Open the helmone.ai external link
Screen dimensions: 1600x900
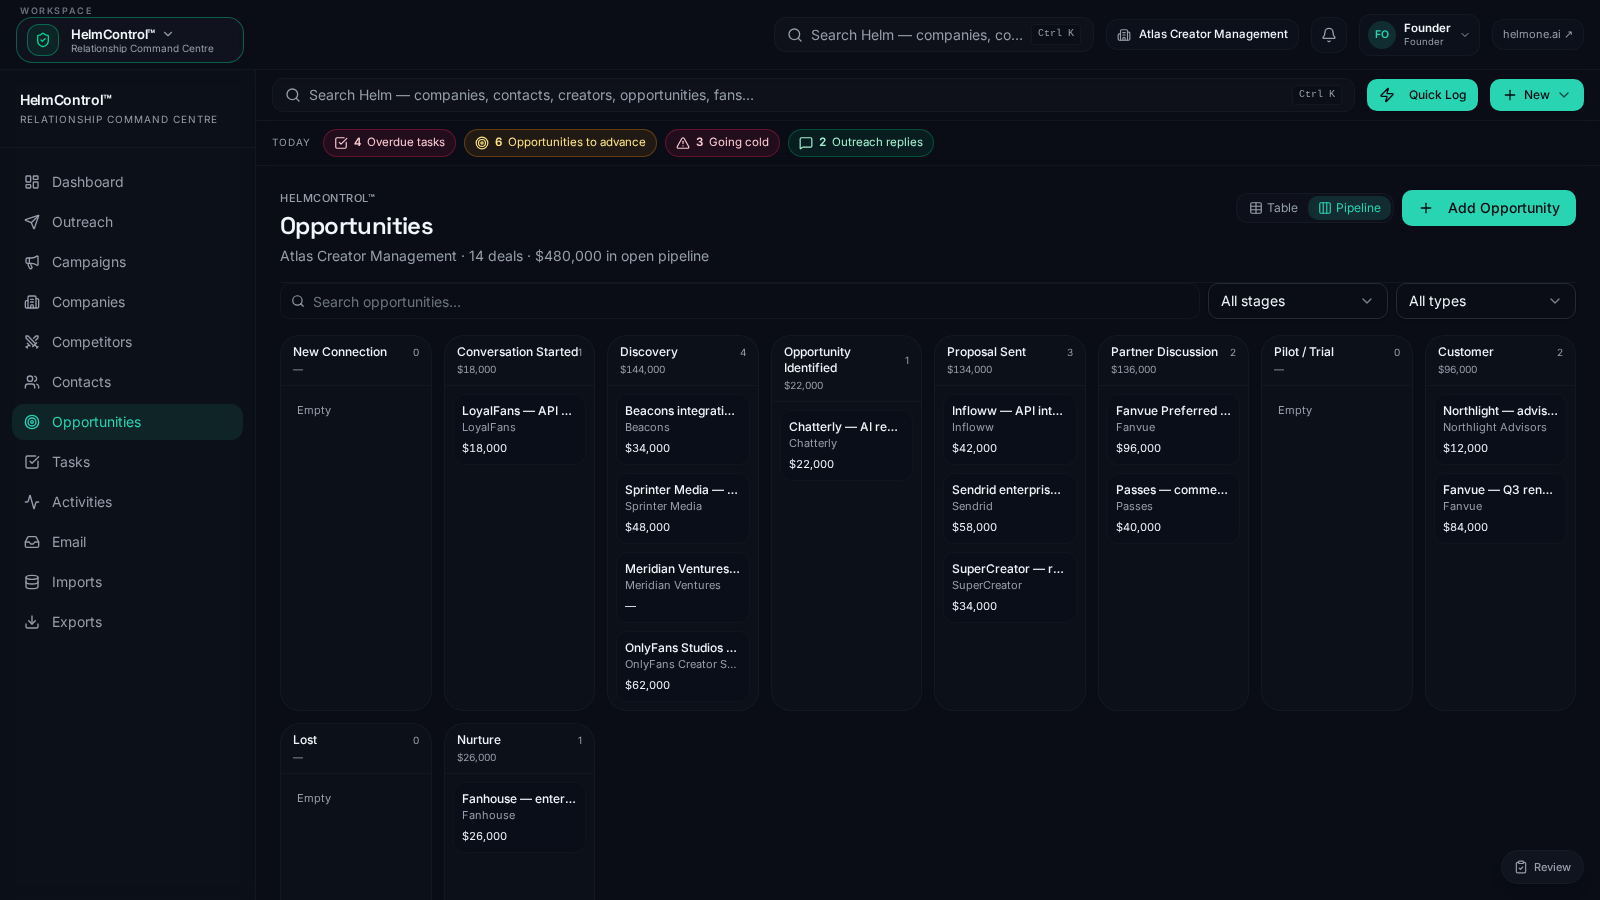point(1538,35)
